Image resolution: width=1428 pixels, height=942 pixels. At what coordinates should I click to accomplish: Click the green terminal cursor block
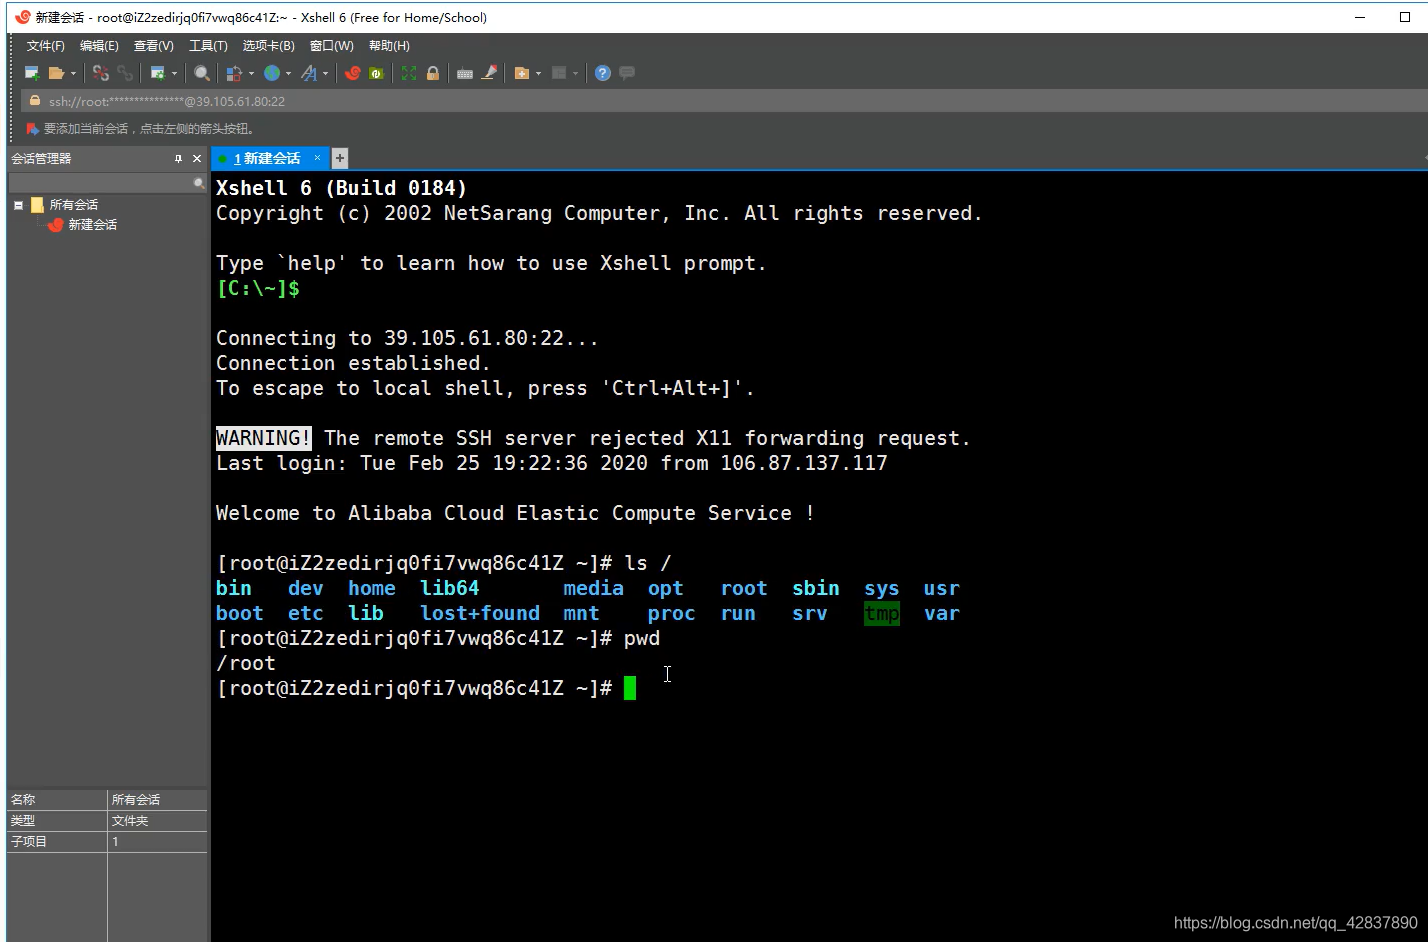[630, 688]
